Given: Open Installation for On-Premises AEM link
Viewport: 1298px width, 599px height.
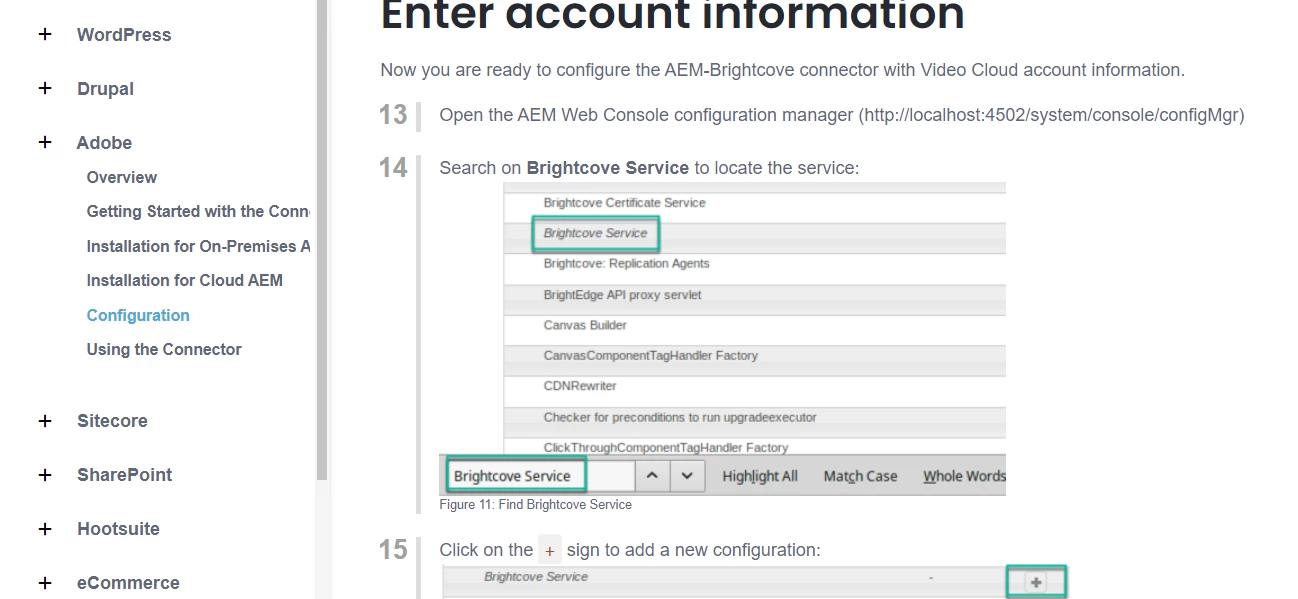Looking at the screenshot, I should [x=198, y=246].
